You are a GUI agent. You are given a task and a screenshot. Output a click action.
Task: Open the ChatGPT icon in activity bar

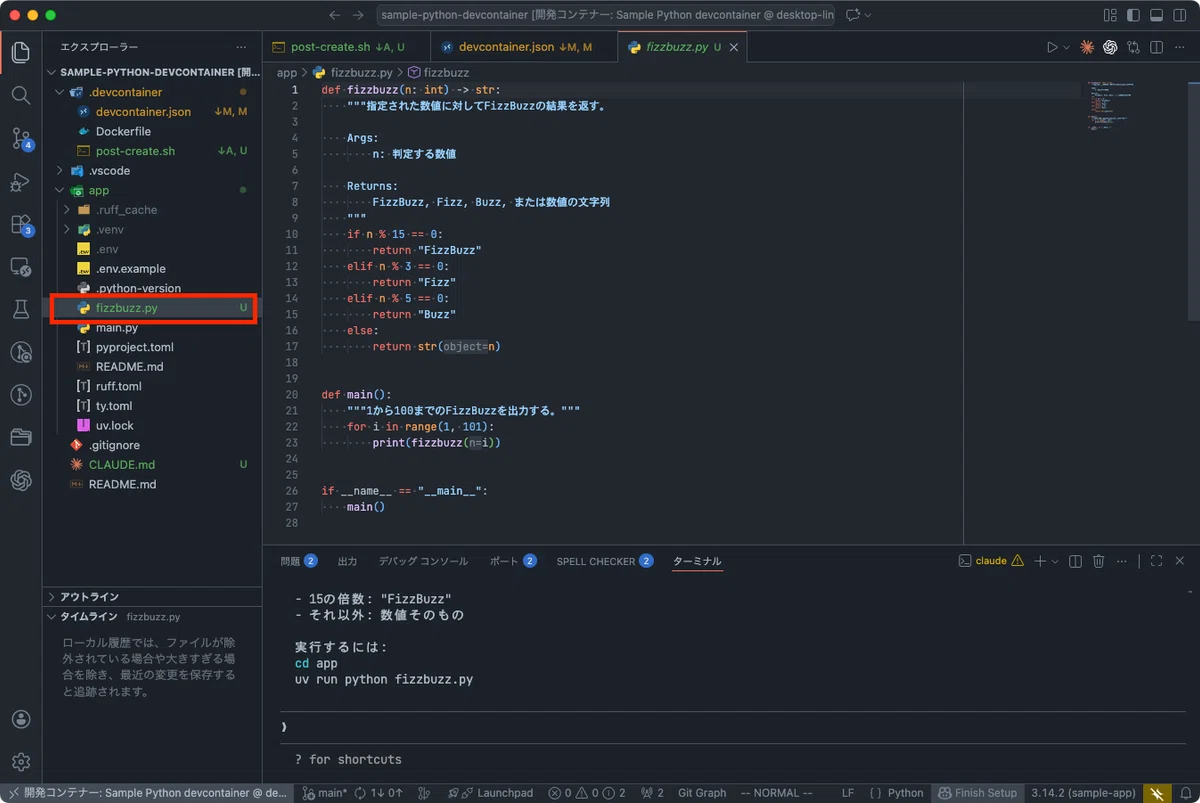coord(20,480)
